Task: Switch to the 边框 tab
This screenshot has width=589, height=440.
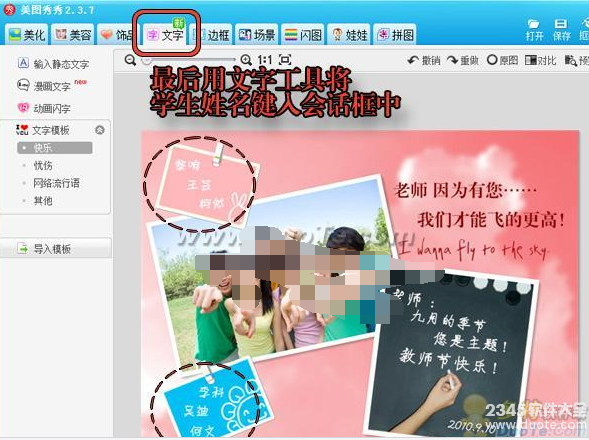Action: [x=211, y=35]
